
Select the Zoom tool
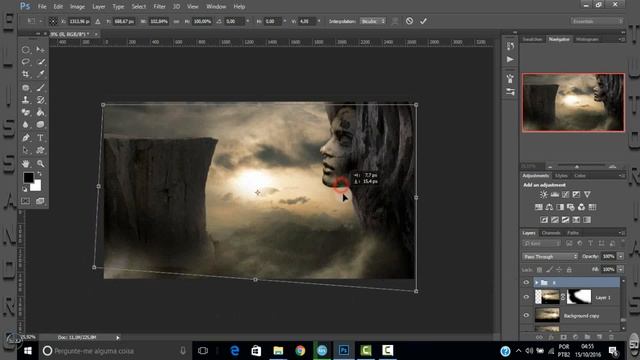point(40,164)
